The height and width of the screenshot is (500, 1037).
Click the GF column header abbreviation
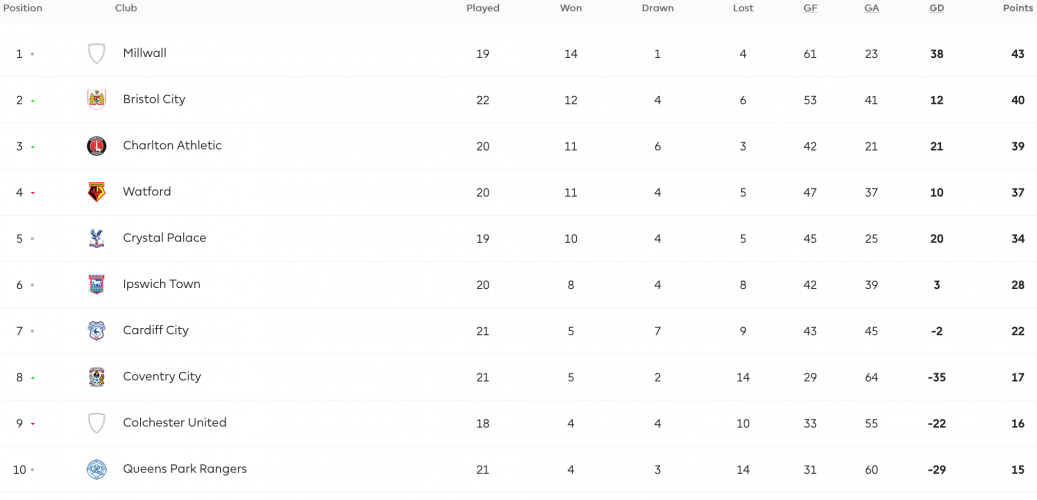pyautogui.click(x=810, y=9)
